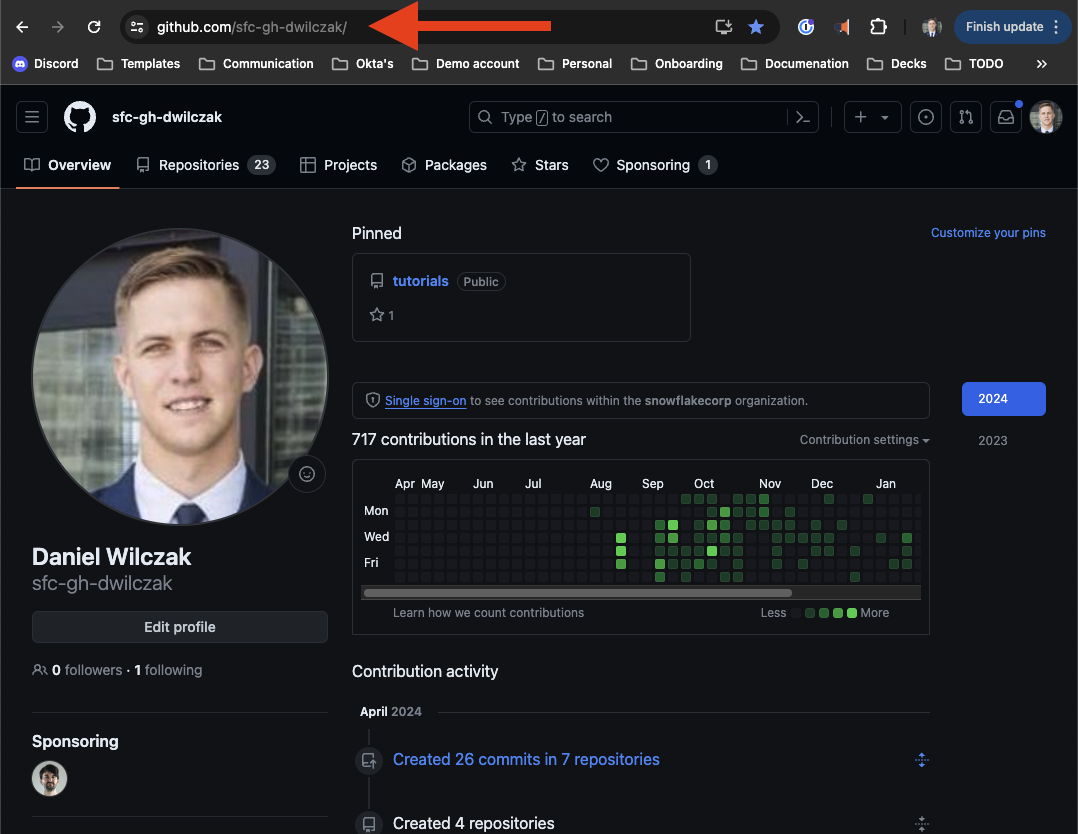View the 0 followers list

pyautogui.click(x=87, y=670)
